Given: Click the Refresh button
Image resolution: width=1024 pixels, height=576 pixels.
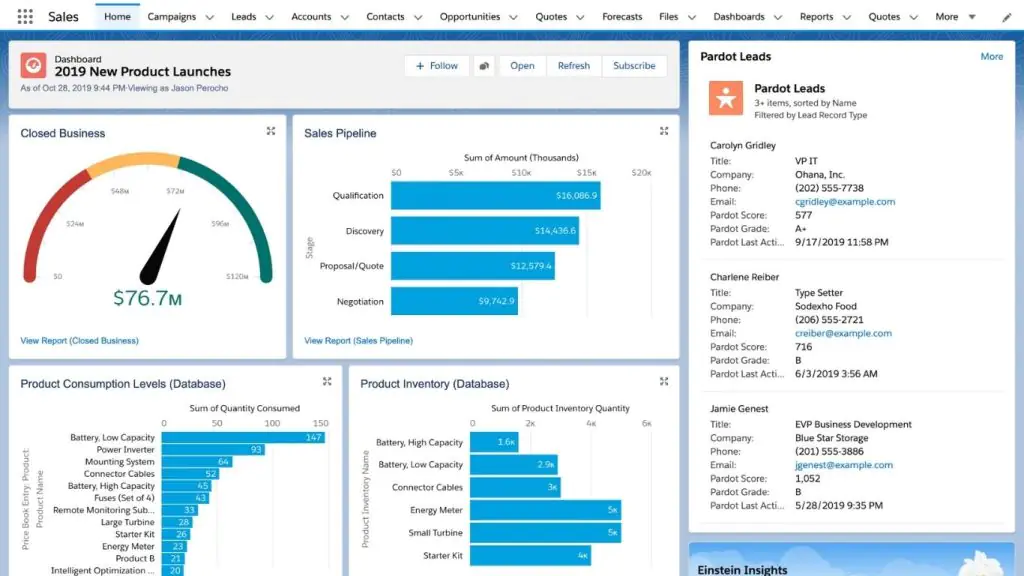Looking at the screenshot, I should click(x=573, y=65).
